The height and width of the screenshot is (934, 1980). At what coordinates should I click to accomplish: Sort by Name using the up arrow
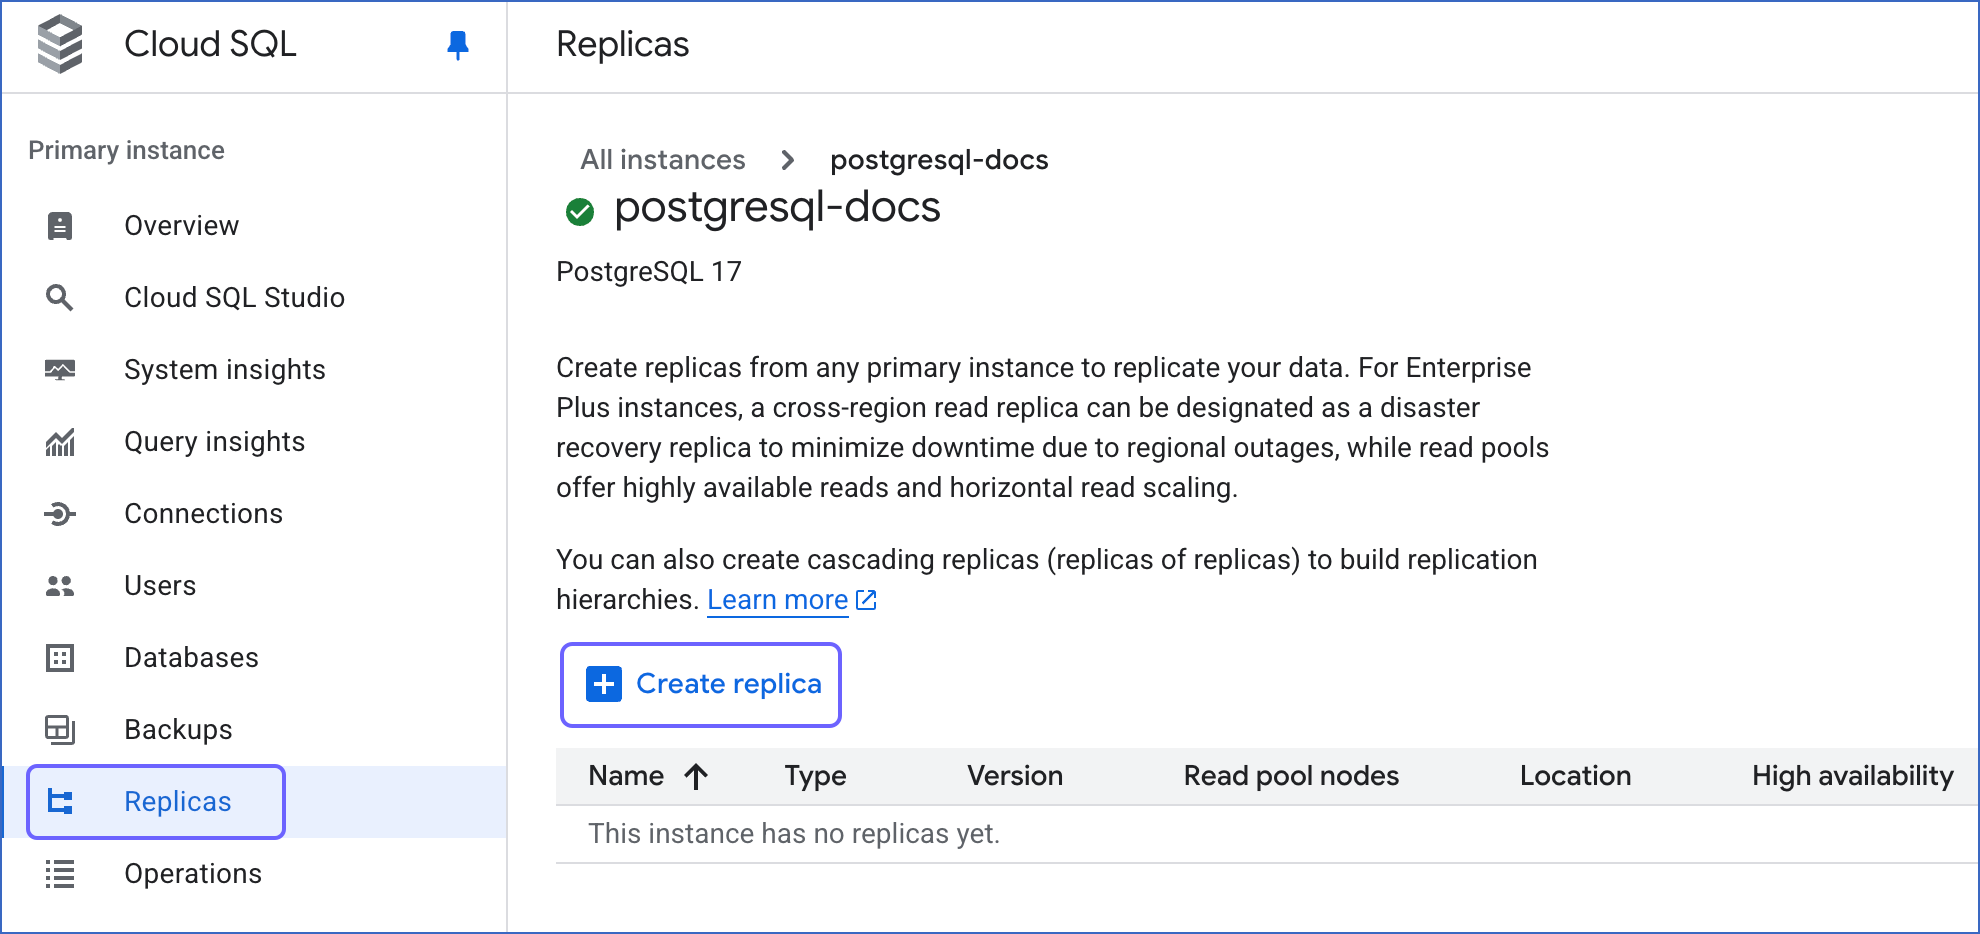point(696,776)
